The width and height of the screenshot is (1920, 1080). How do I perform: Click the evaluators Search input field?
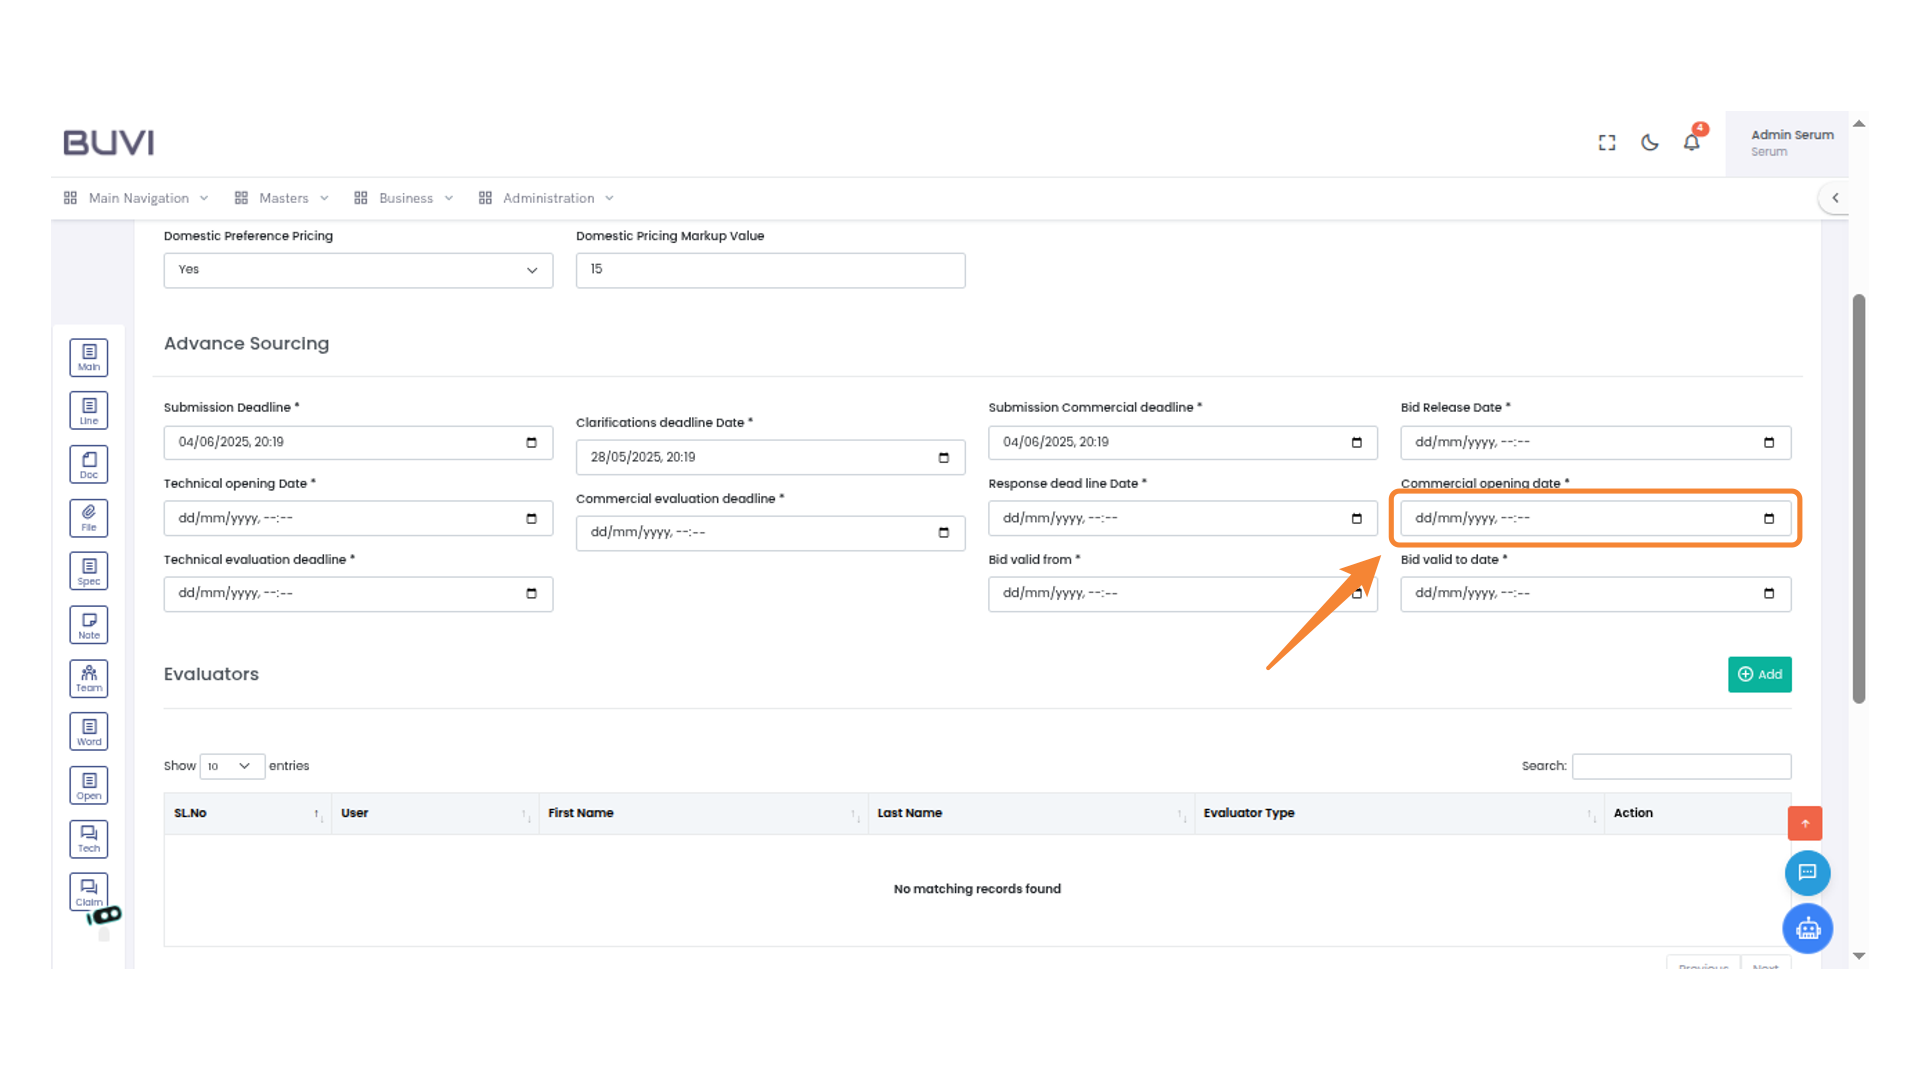point(1681,766)
